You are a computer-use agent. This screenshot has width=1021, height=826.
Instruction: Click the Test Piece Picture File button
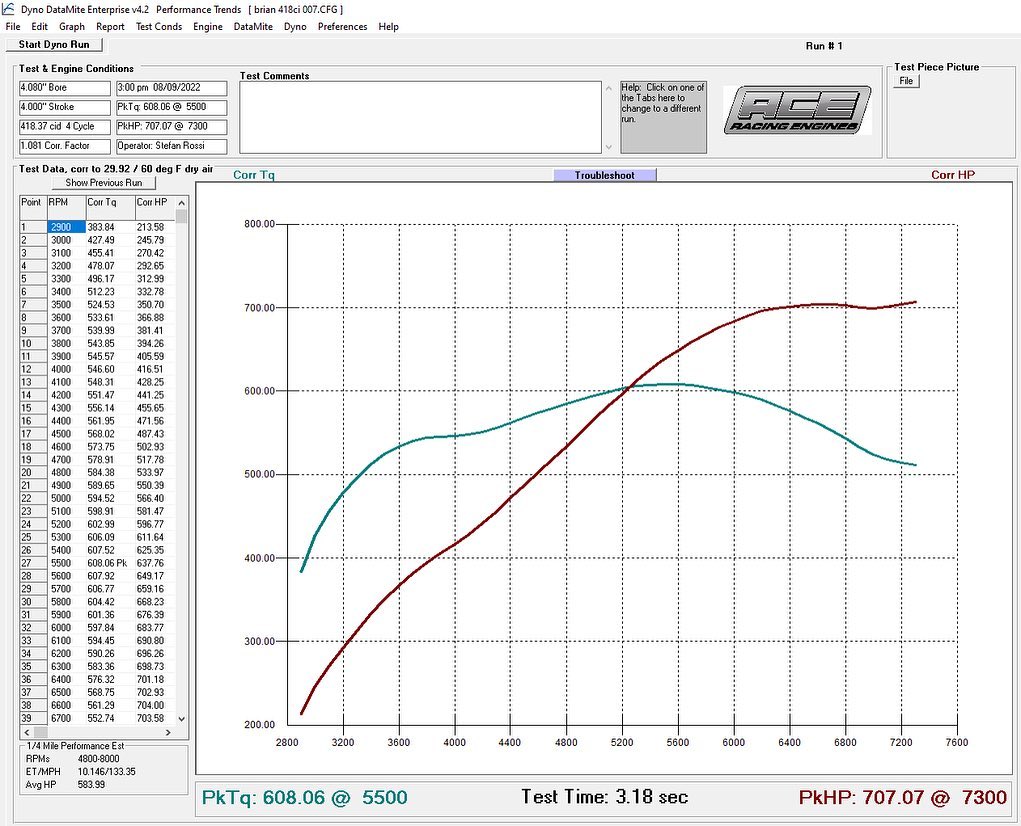(x=906, y=81)
